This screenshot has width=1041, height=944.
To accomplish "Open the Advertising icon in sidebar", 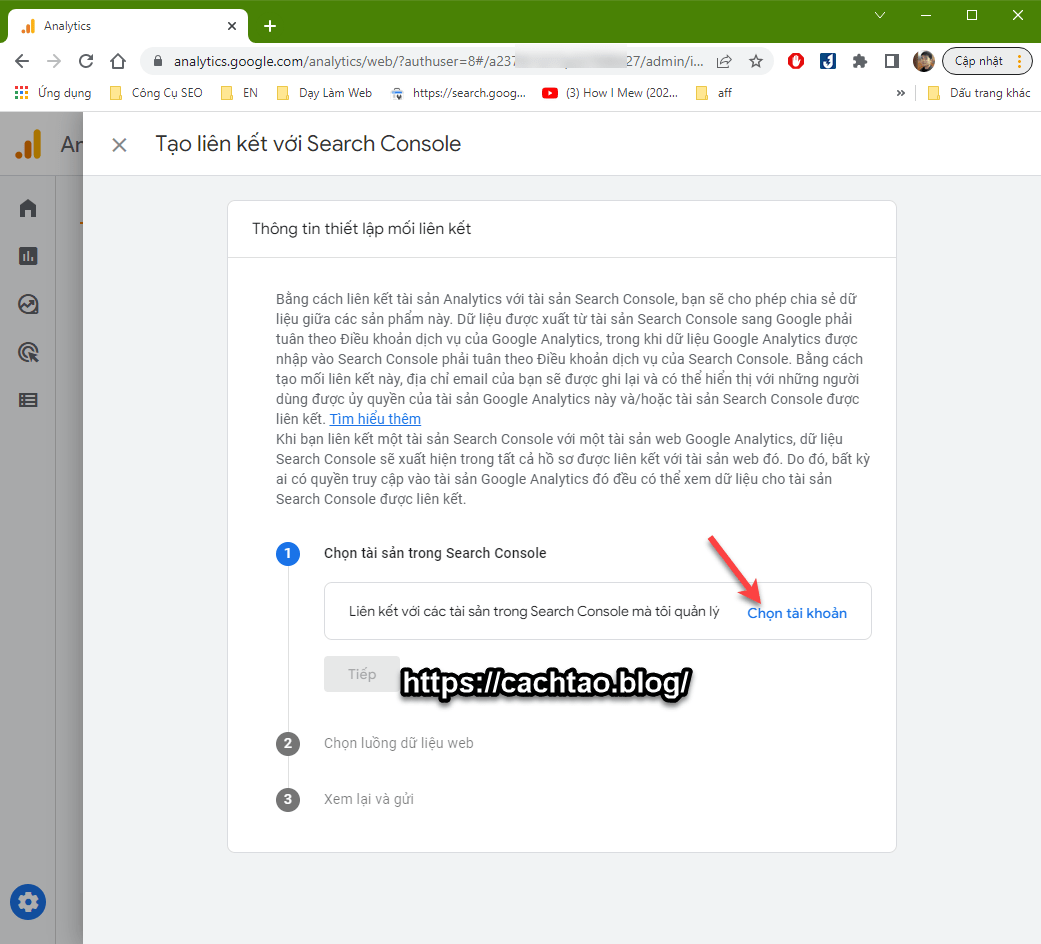I will pyautogui.click(x=28, y=352).
